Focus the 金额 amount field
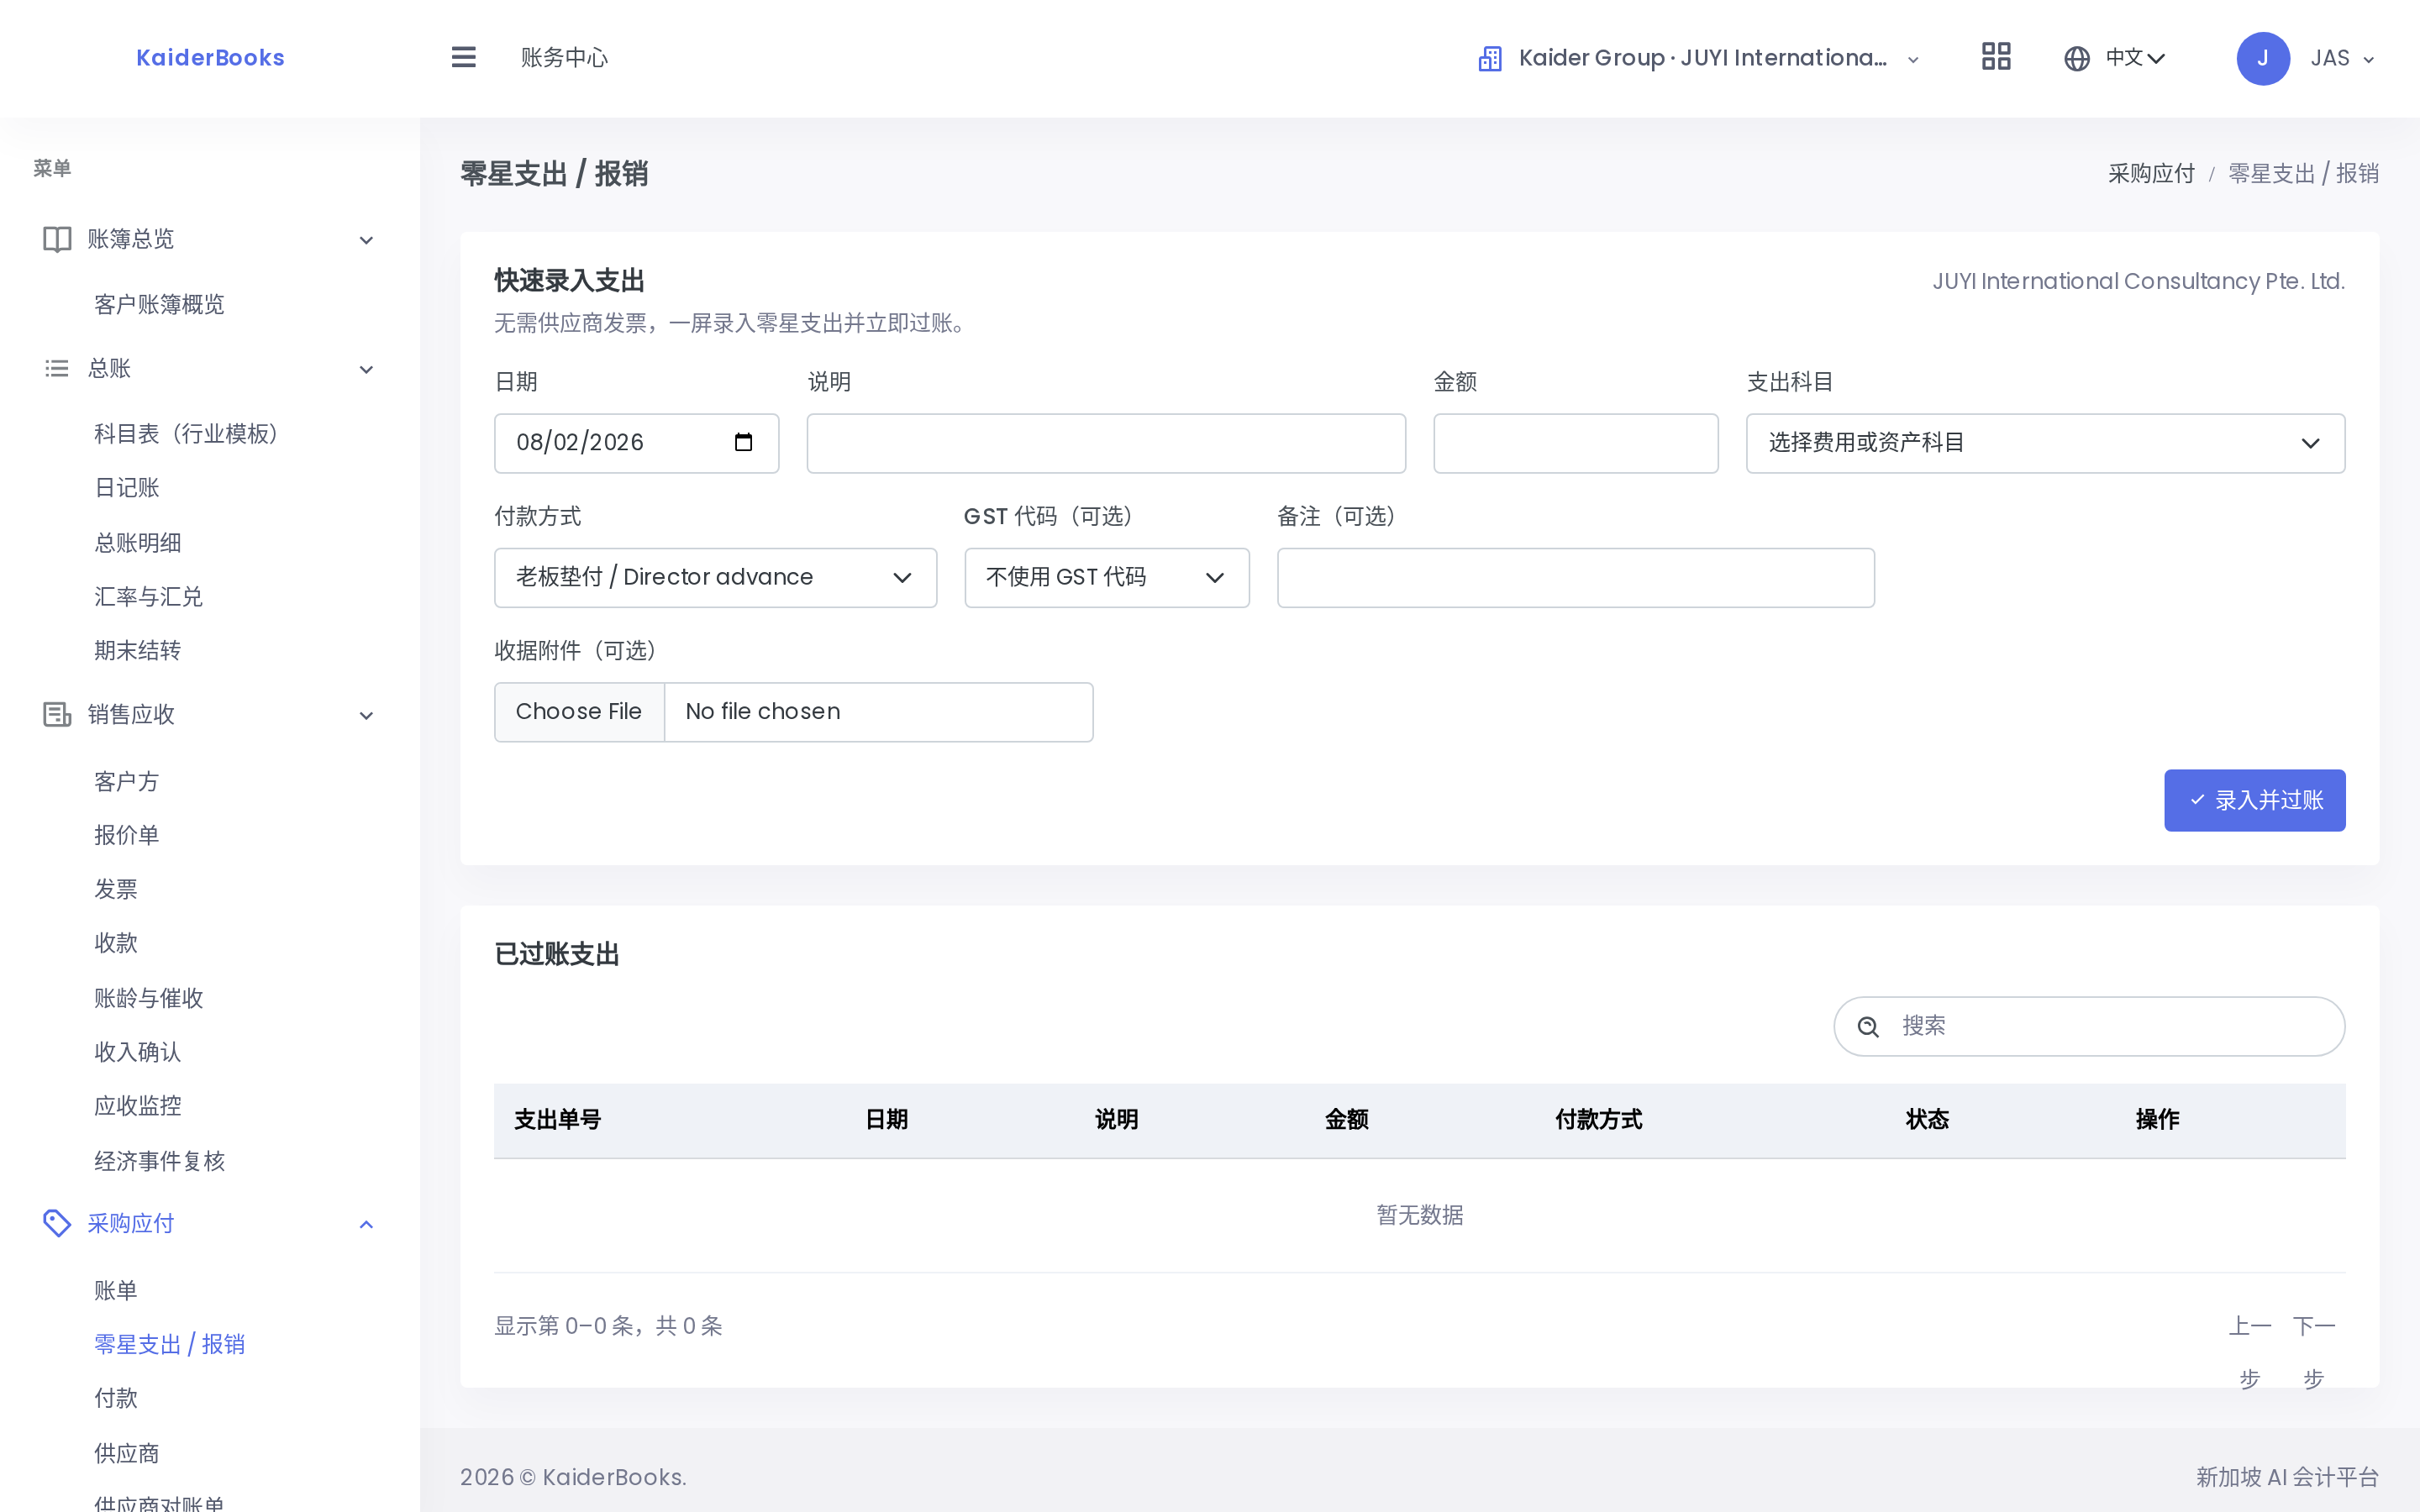The width and height of the screenshot is (2420, 1512). tap(1575, 443)
